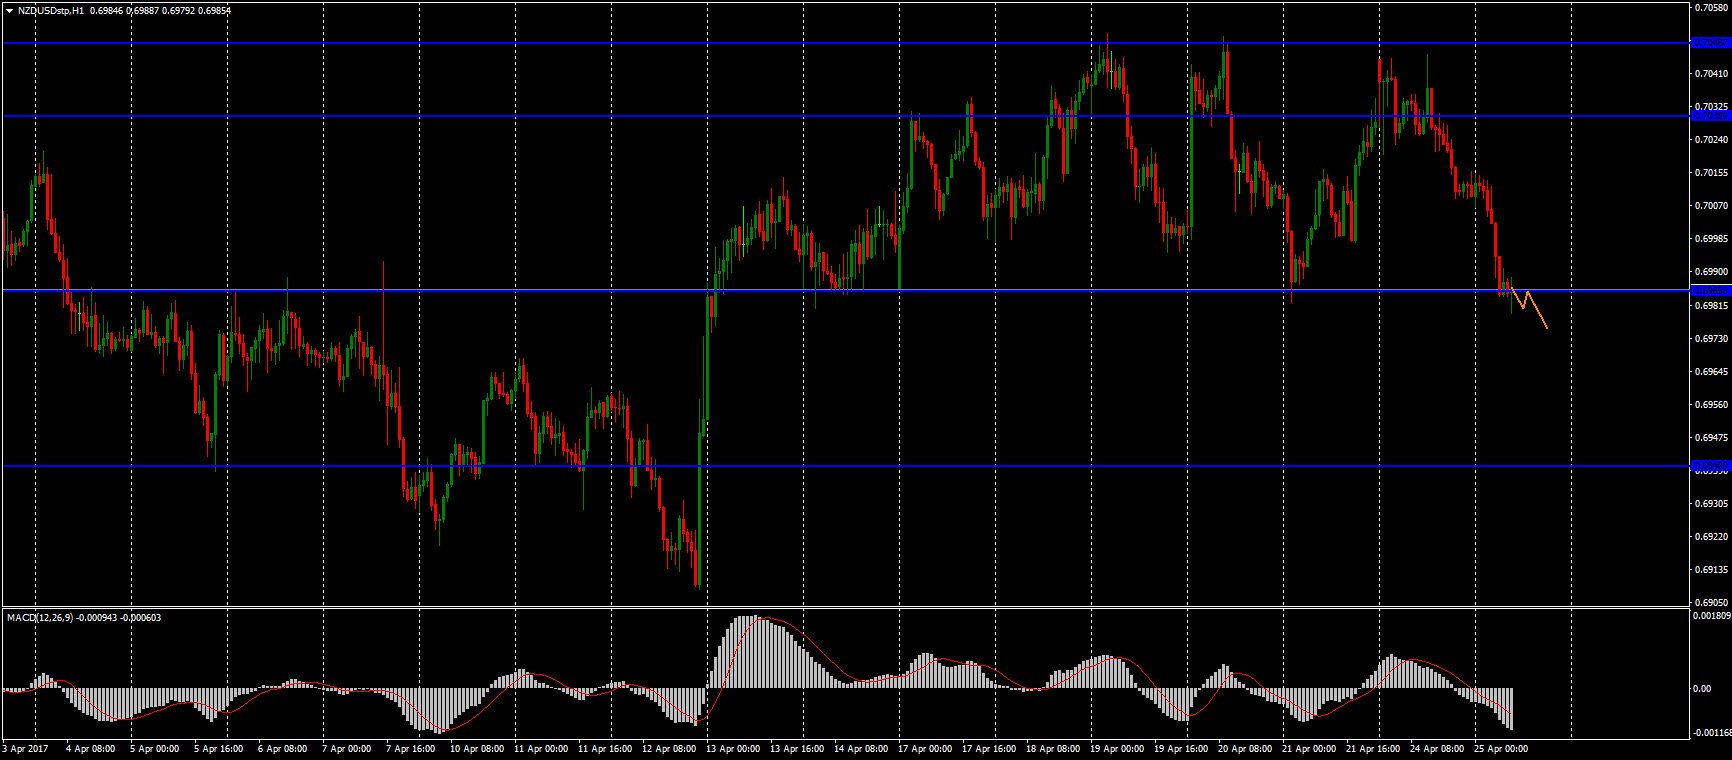Click the 3 Apr 2017 date label
Viewport: 1732px width, 760px height.
point(25,748)
